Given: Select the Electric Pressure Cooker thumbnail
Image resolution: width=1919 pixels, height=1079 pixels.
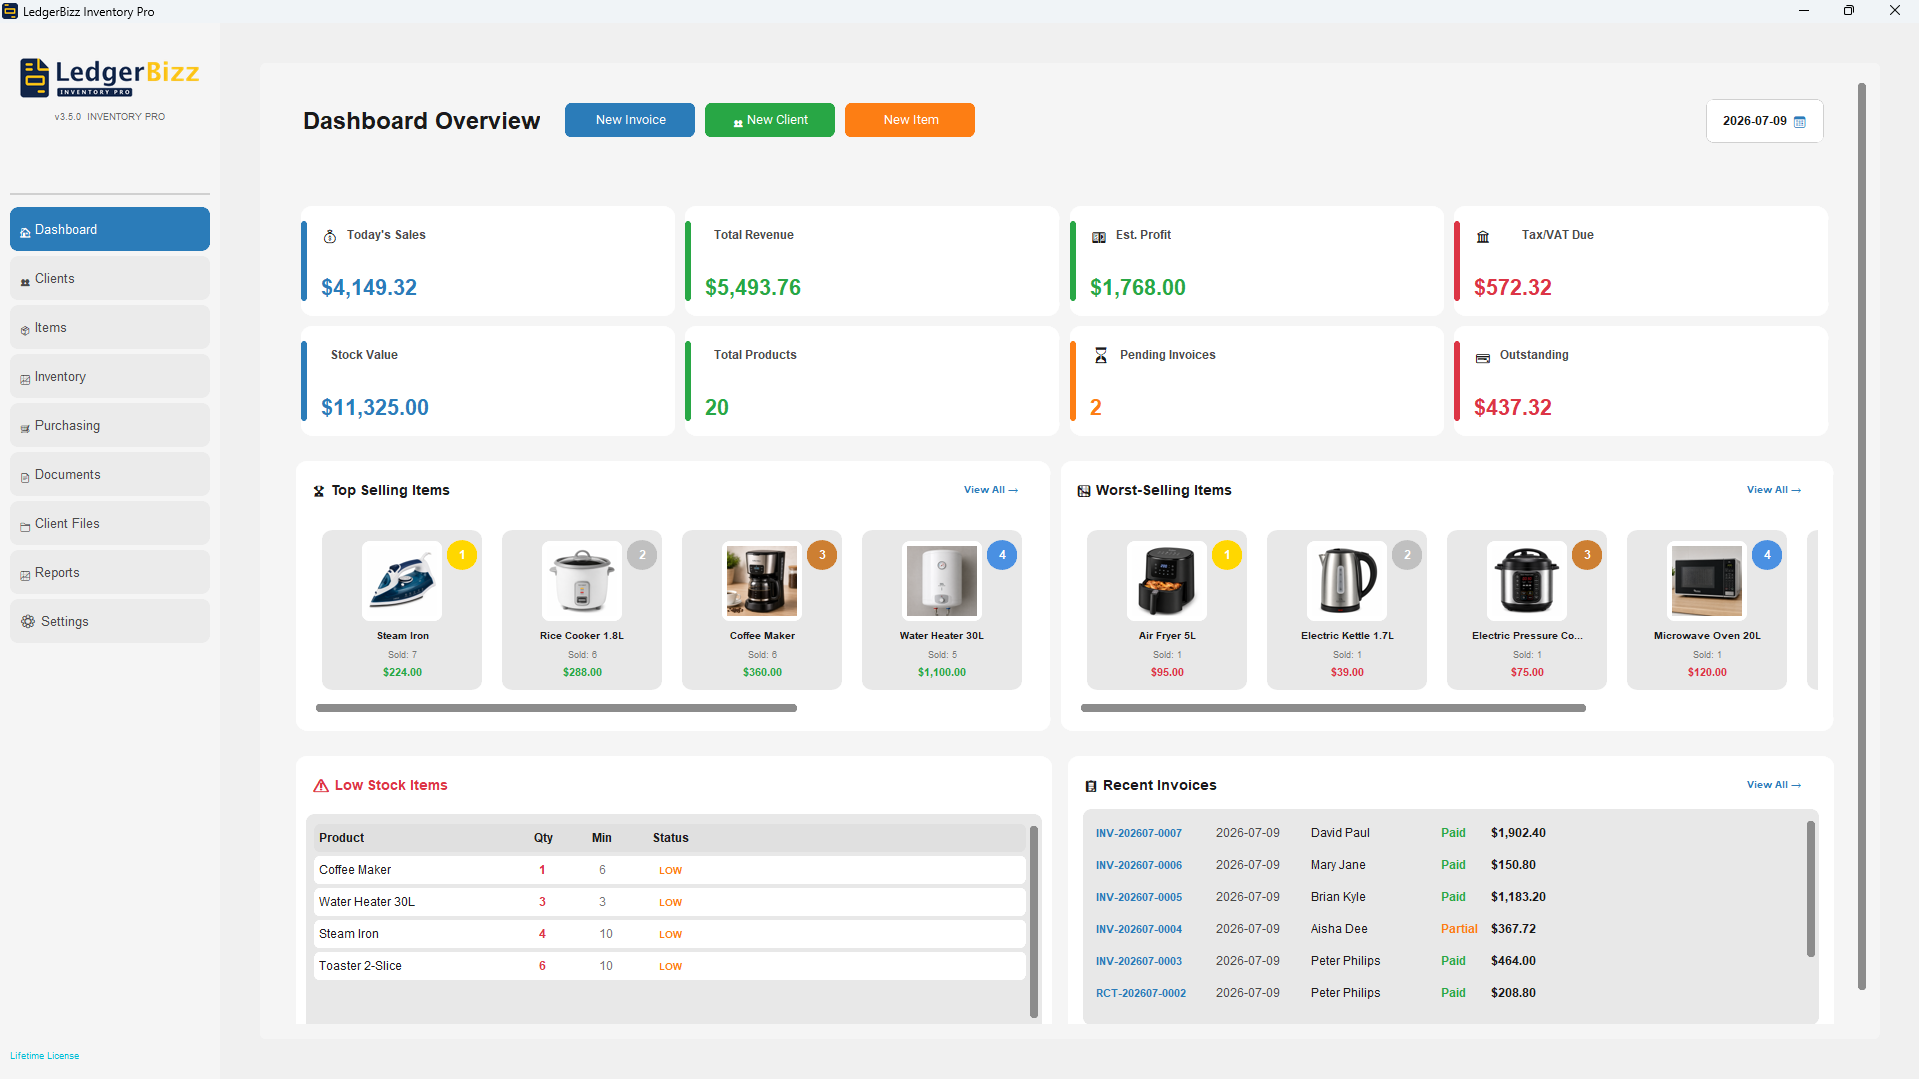Looking at the screenshot, I should click(x=1527, y=581).
